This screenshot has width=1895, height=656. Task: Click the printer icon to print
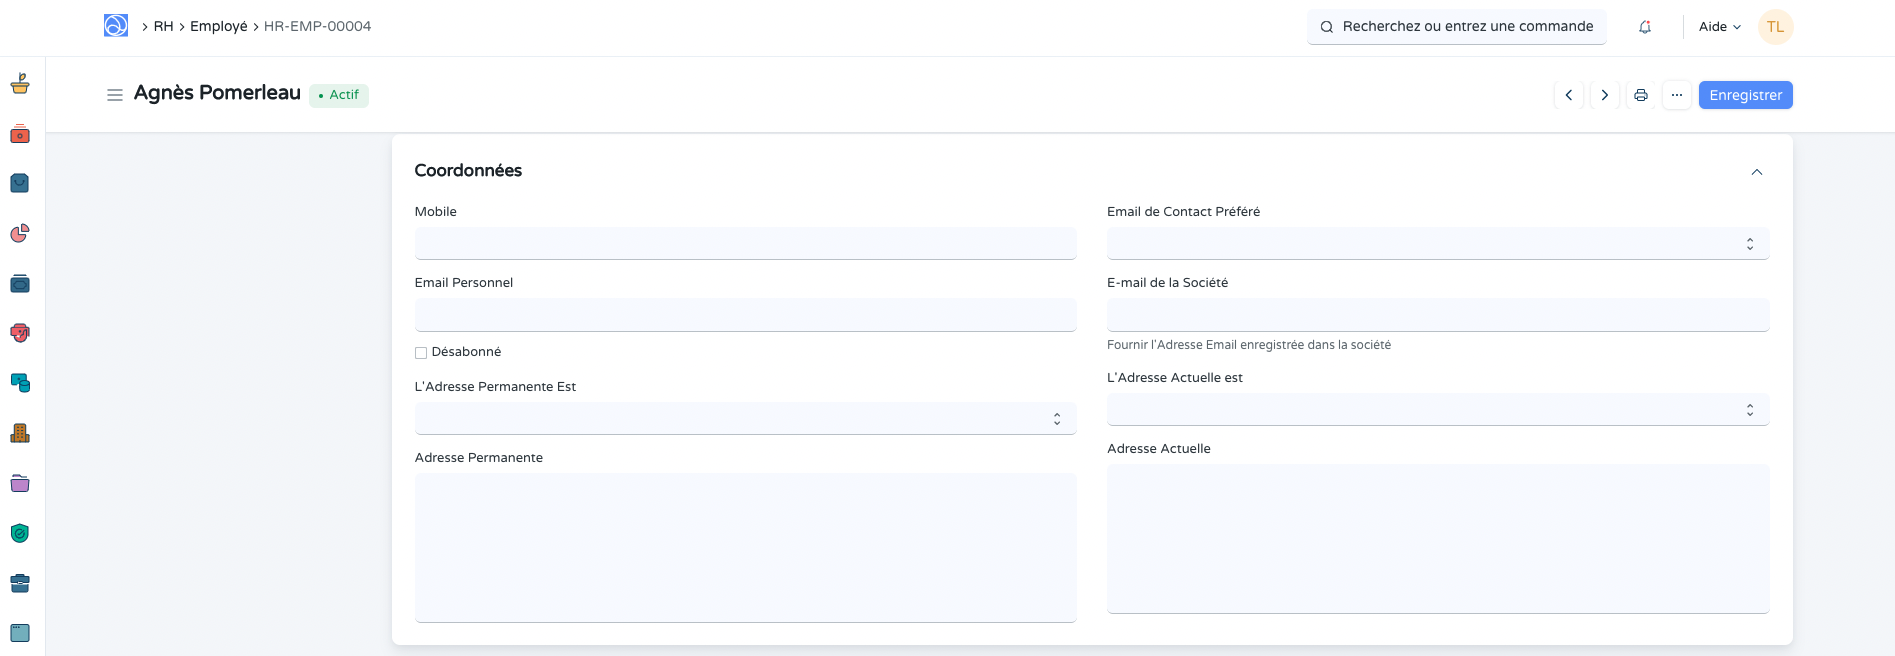pyautogui.click(x=1641, y=95)
